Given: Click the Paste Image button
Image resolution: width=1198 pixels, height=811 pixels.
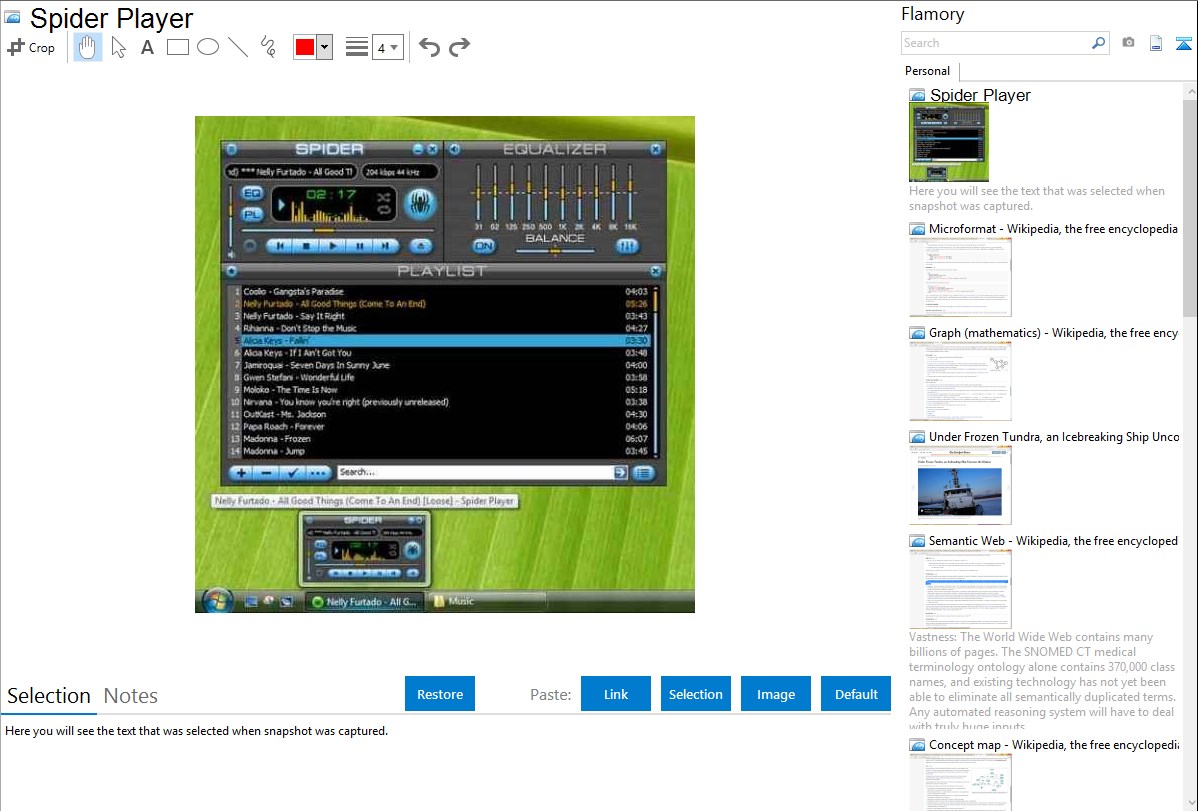Looking at the screenshot, I should tap(775, 694).
